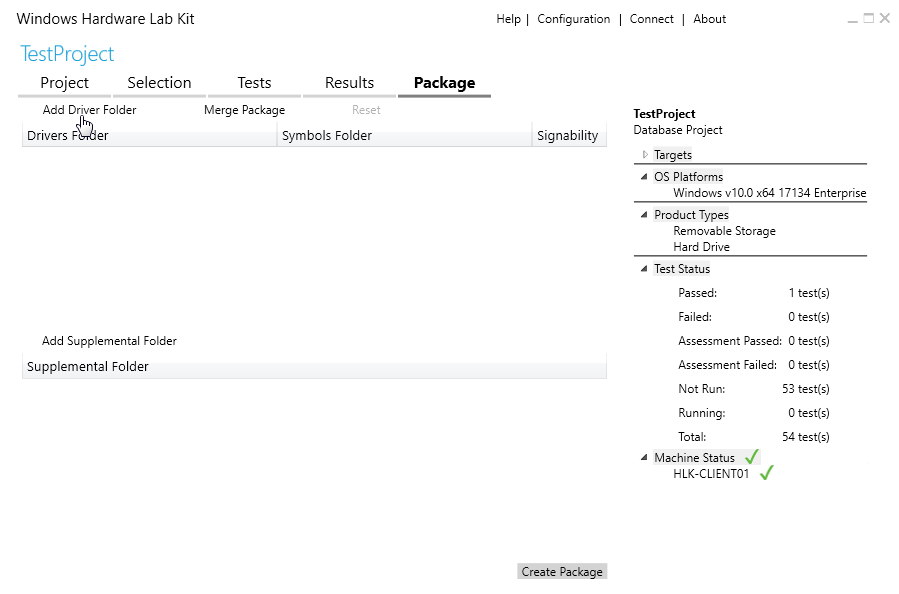This screenshot has height=594, width=899.
Task: Select the Removable Storage product type
Action: (x=724, y=231)
